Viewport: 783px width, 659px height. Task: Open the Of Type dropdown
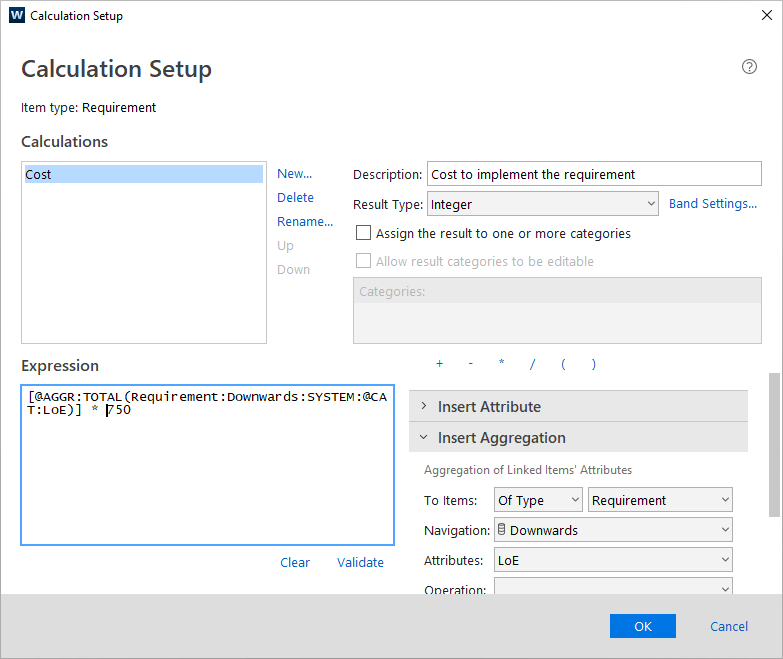pyautogui.click(x=538, y=500)
